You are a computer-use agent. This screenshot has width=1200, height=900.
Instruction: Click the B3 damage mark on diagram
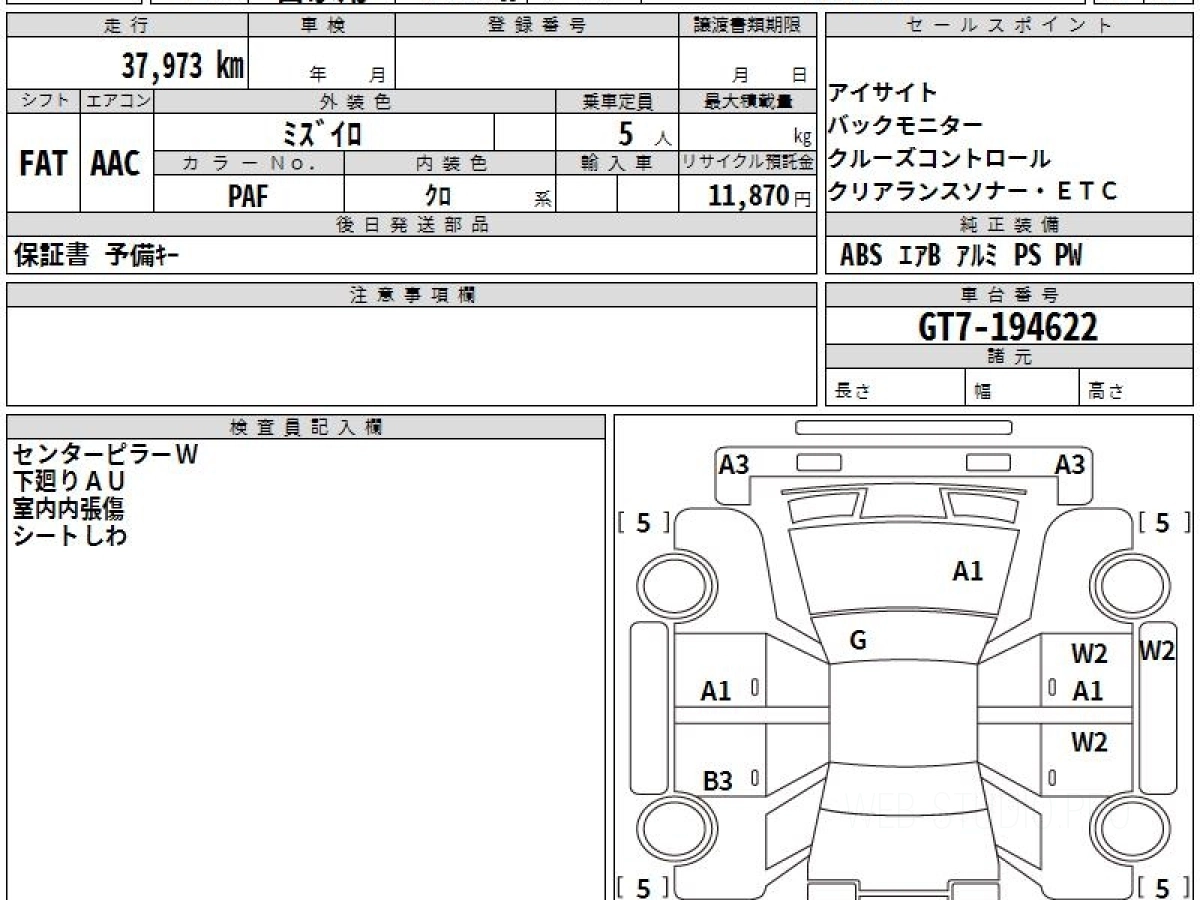point(717,782)
